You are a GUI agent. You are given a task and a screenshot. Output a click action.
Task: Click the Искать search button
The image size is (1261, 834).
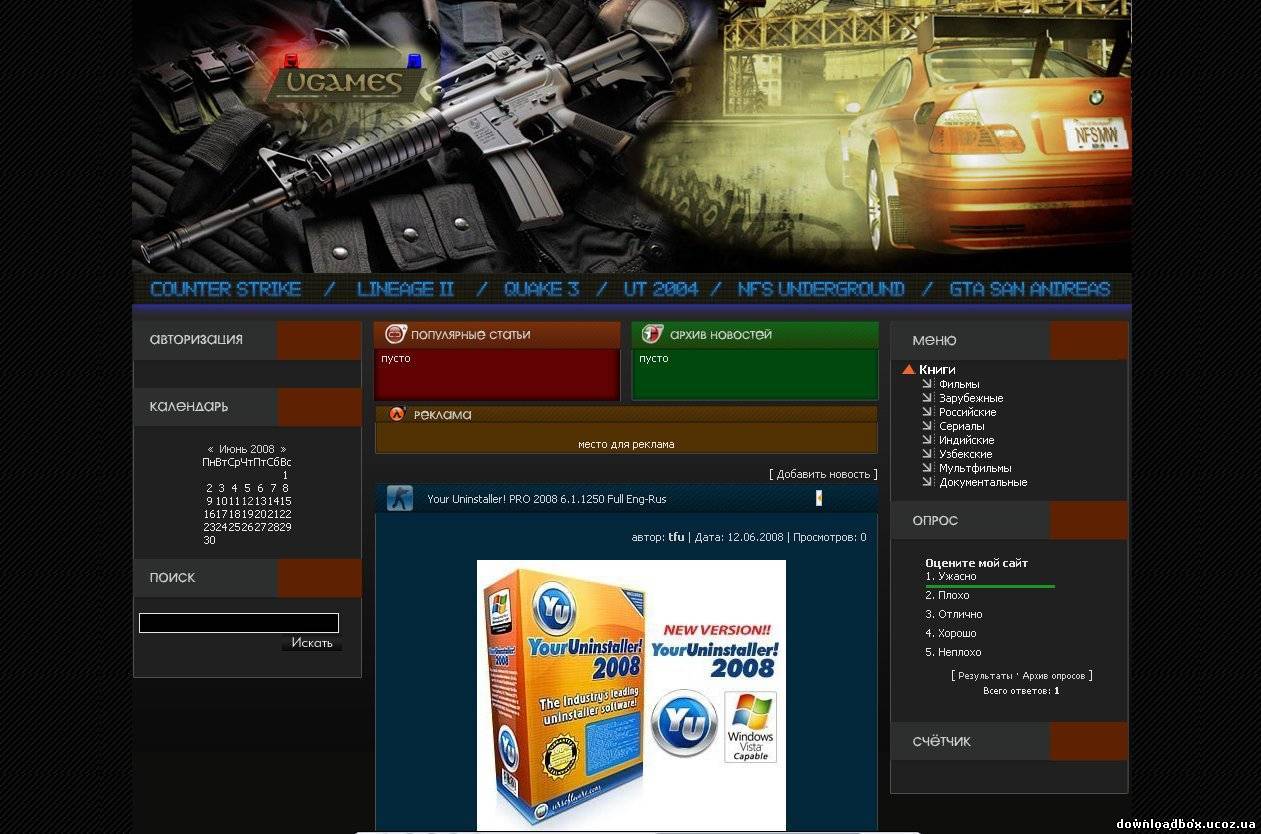(312, 643)
